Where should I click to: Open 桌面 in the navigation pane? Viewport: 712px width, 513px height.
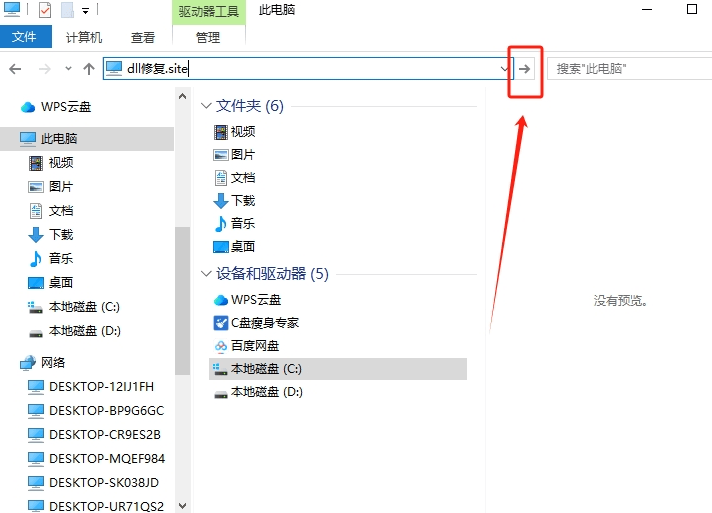pyautogui.click(x=61, y=283)
